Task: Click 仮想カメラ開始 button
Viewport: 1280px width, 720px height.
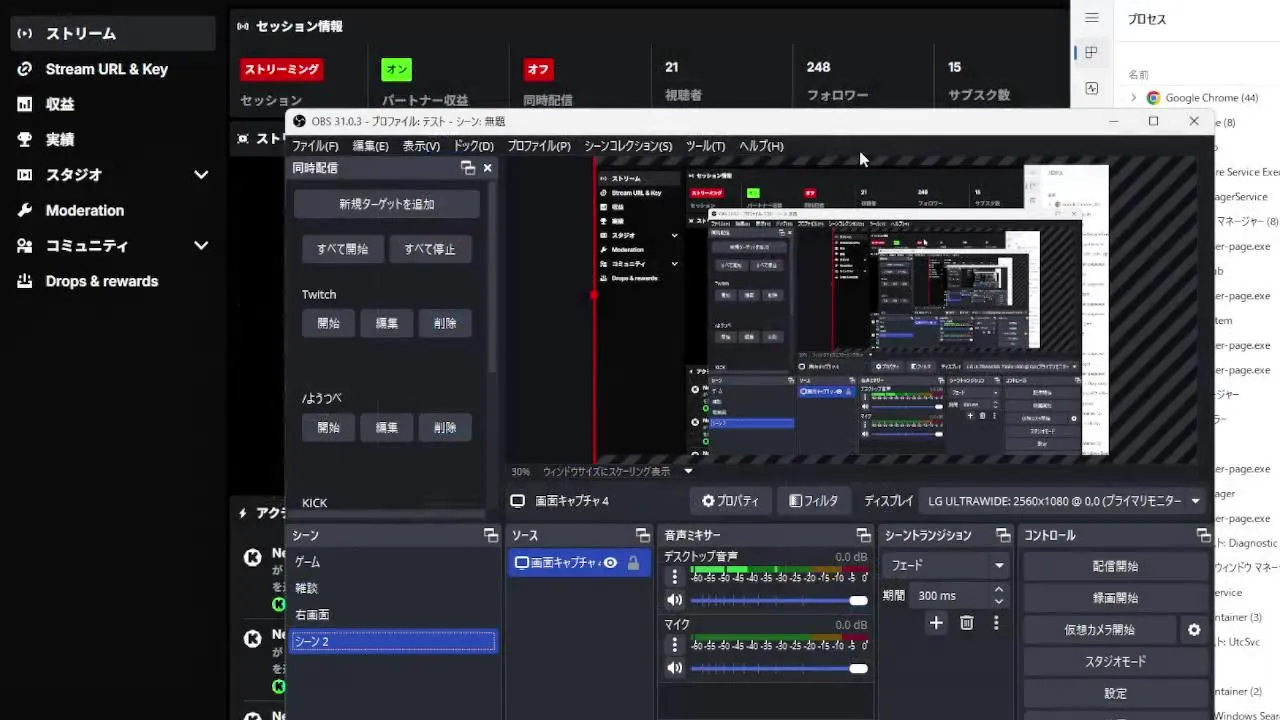Action: pos(1099,630)
